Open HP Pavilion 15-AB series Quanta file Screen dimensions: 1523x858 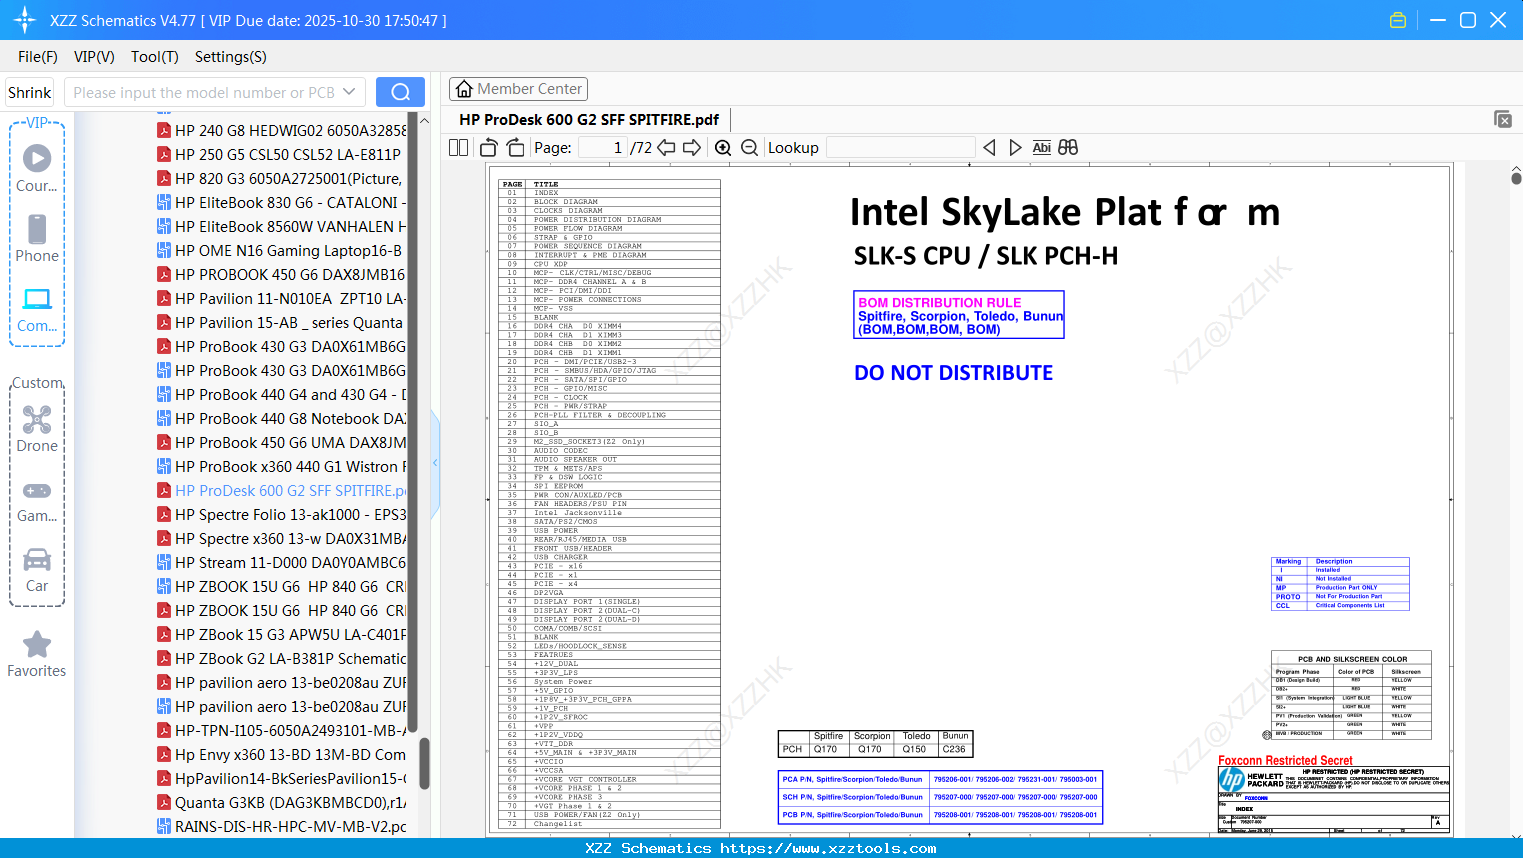280,322
